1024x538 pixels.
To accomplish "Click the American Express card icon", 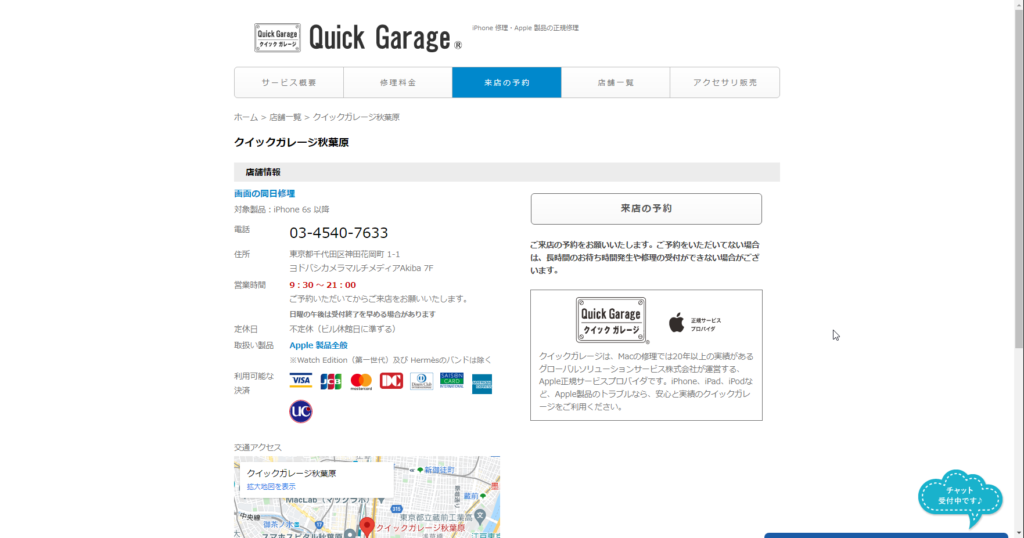I will coord(482,384).
